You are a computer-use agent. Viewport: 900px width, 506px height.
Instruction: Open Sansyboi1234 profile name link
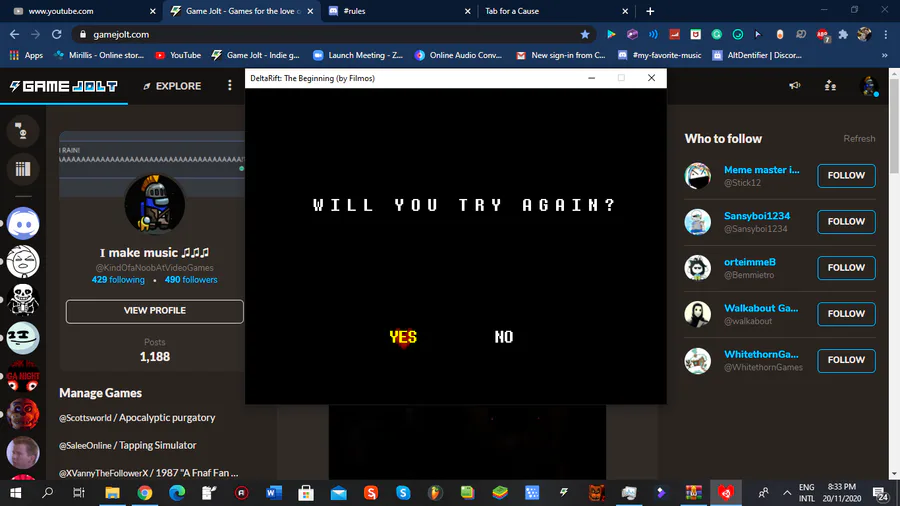click(x=757, y=216)
